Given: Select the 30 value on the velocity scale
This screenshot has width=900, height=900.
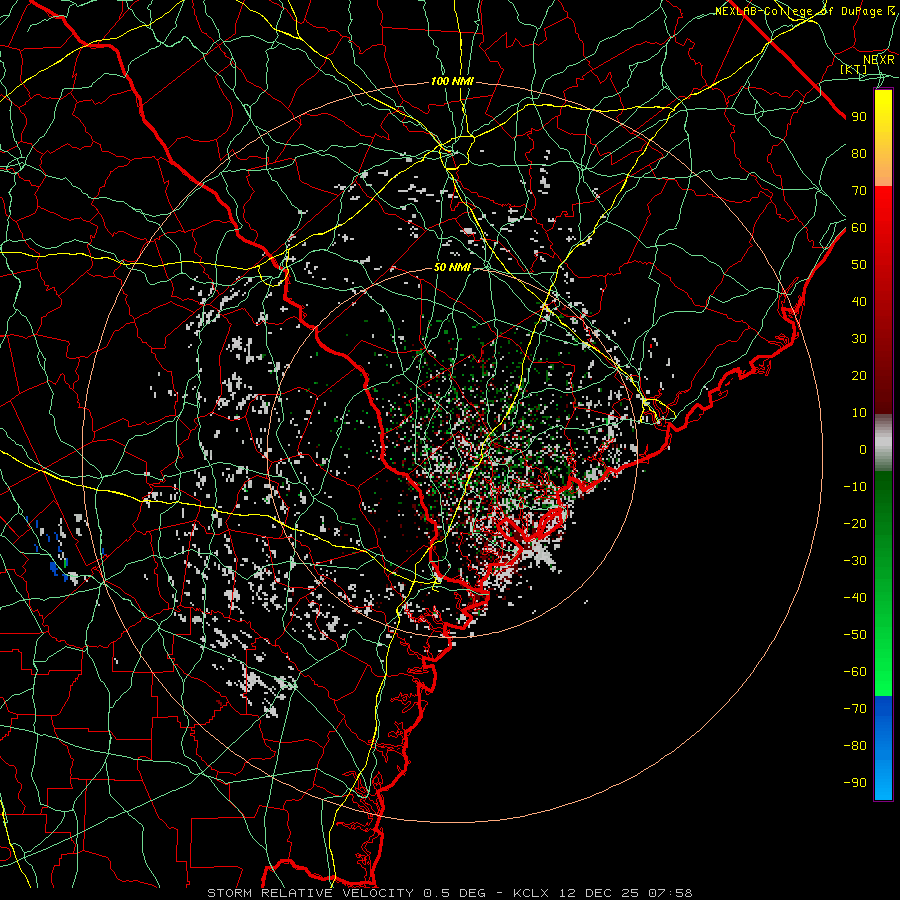Looking at the screenshot, I should click(859, 339).
